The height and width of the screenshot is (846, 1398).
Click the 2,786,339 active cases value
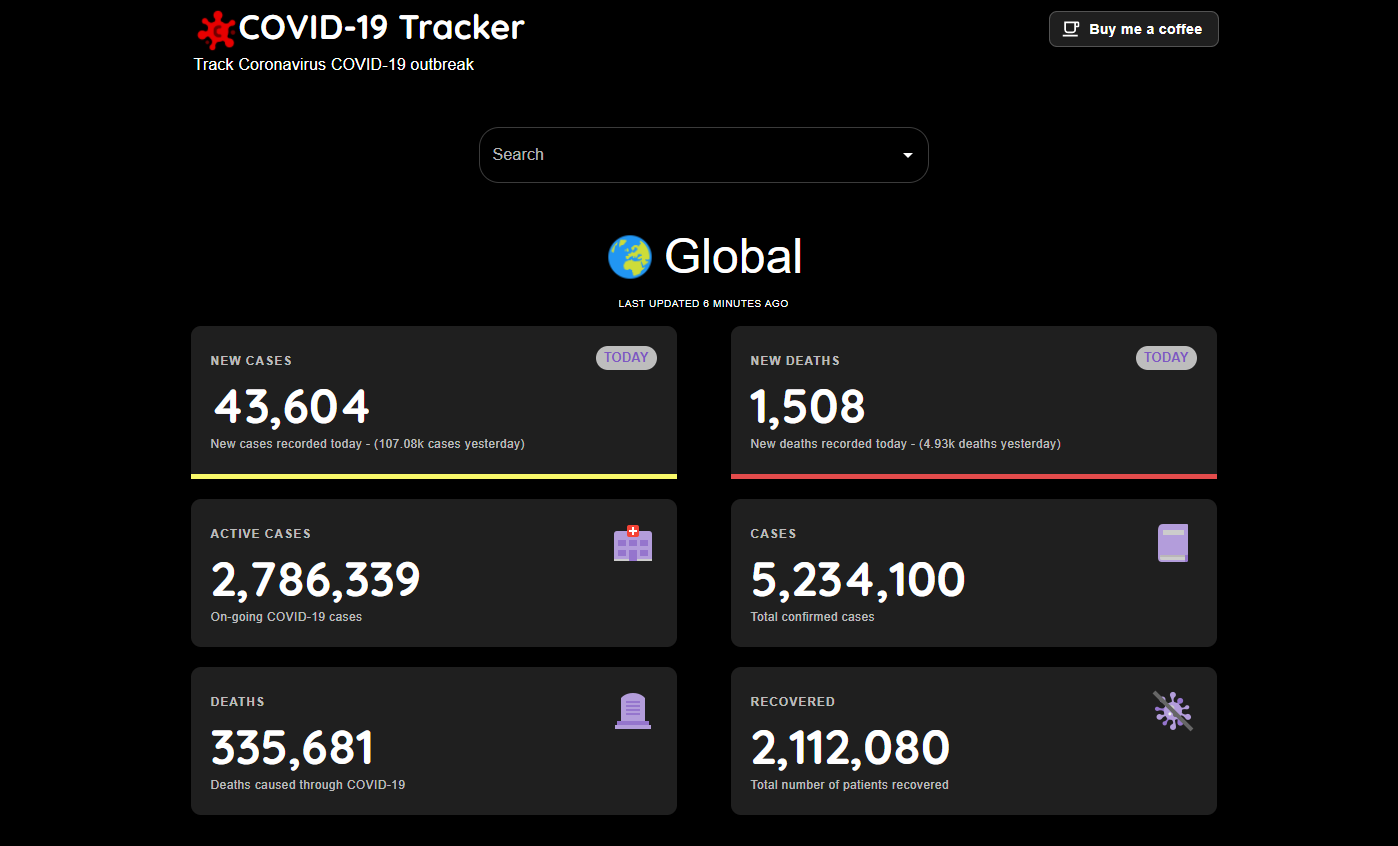(316, 580)
